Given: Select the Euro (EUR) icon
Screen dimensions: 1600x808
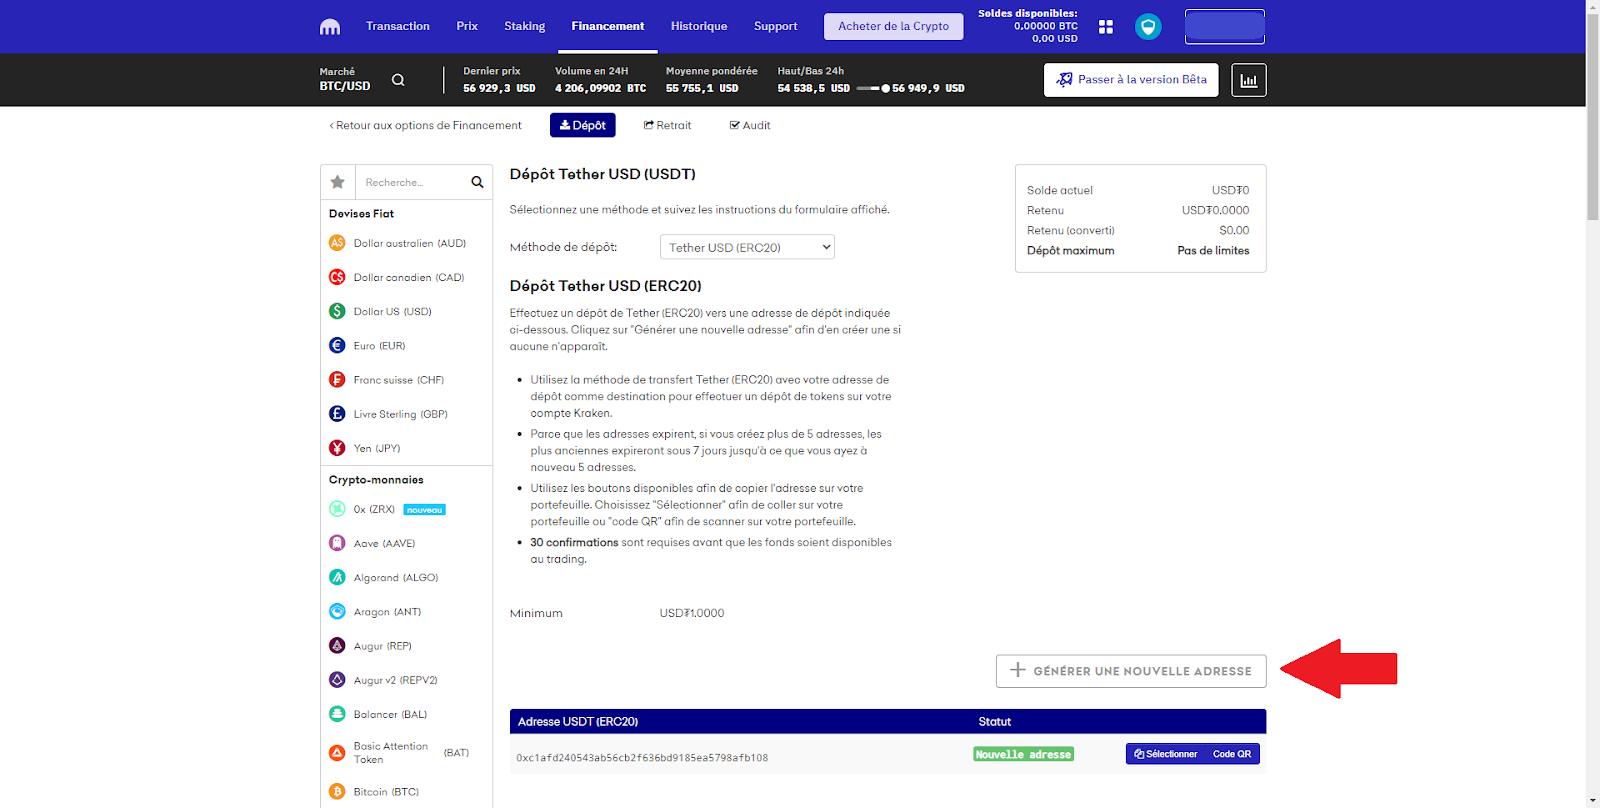Looking at the screenshot, I should pos(337,345).
